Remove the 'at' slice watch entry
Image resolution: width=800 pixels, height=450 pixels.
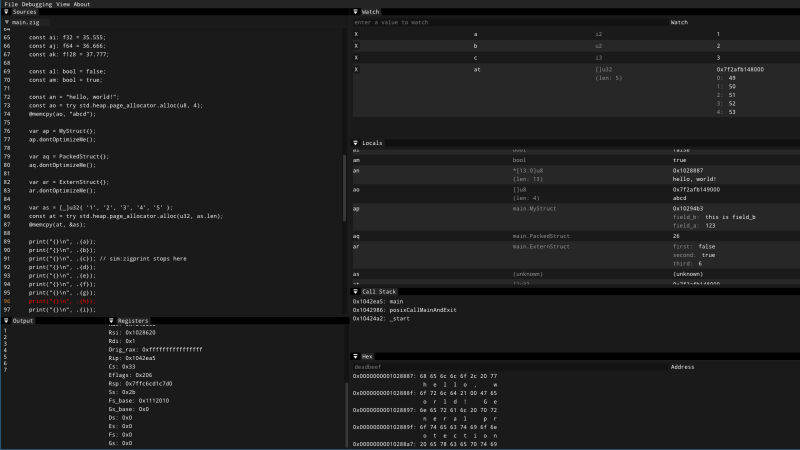coord(356,69)
